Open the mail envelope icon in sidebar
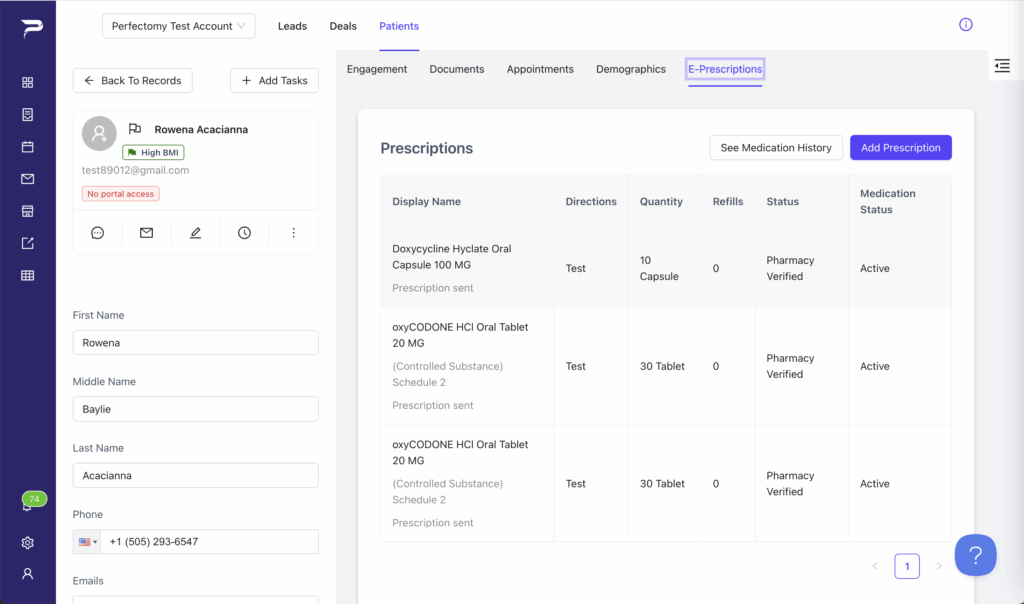Screen dimensions: 1024x604 (x=27, y=179)
